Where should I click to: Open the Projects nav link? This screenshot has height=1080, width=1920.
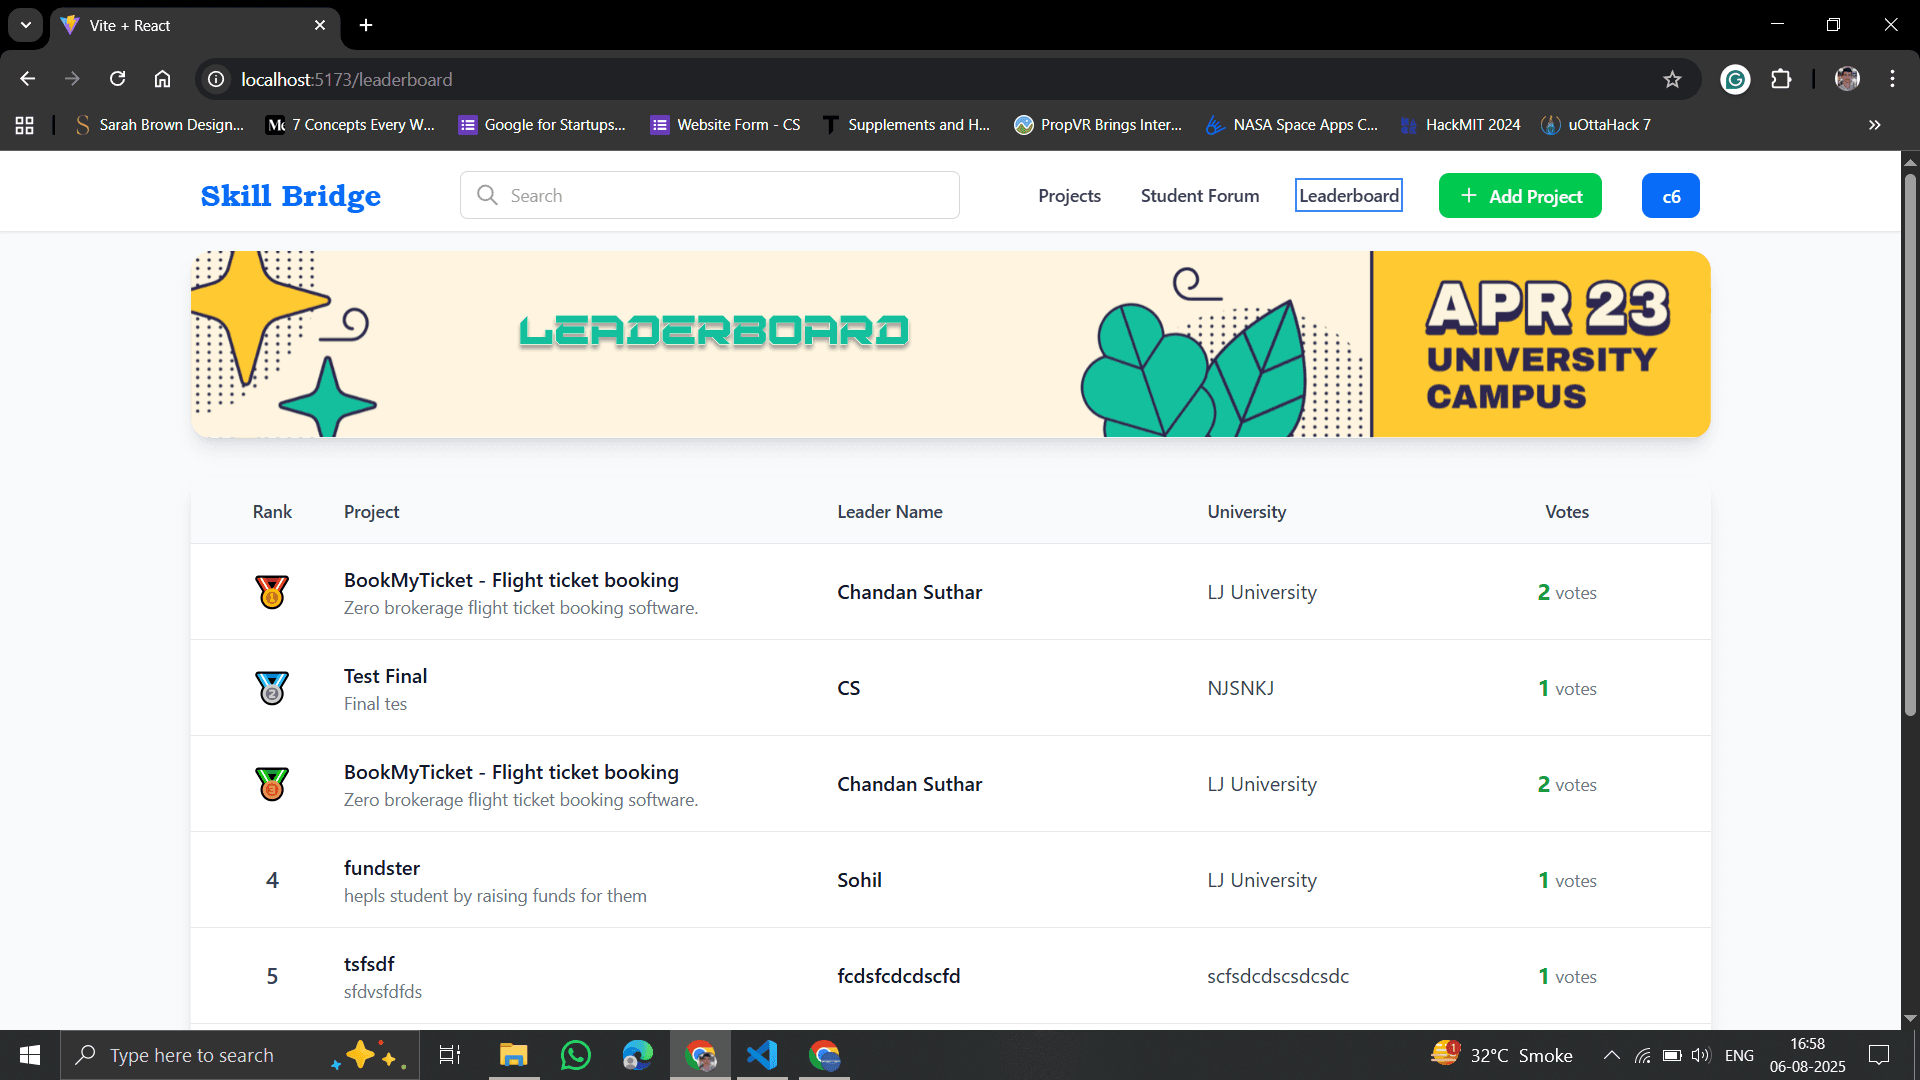pos(1069,196)
